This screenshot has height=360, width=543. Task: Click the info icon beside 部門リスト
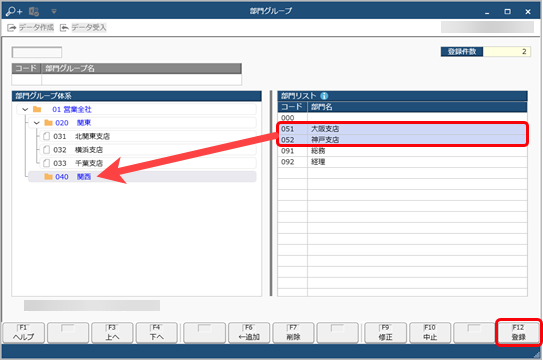click(x=324, y=96)
